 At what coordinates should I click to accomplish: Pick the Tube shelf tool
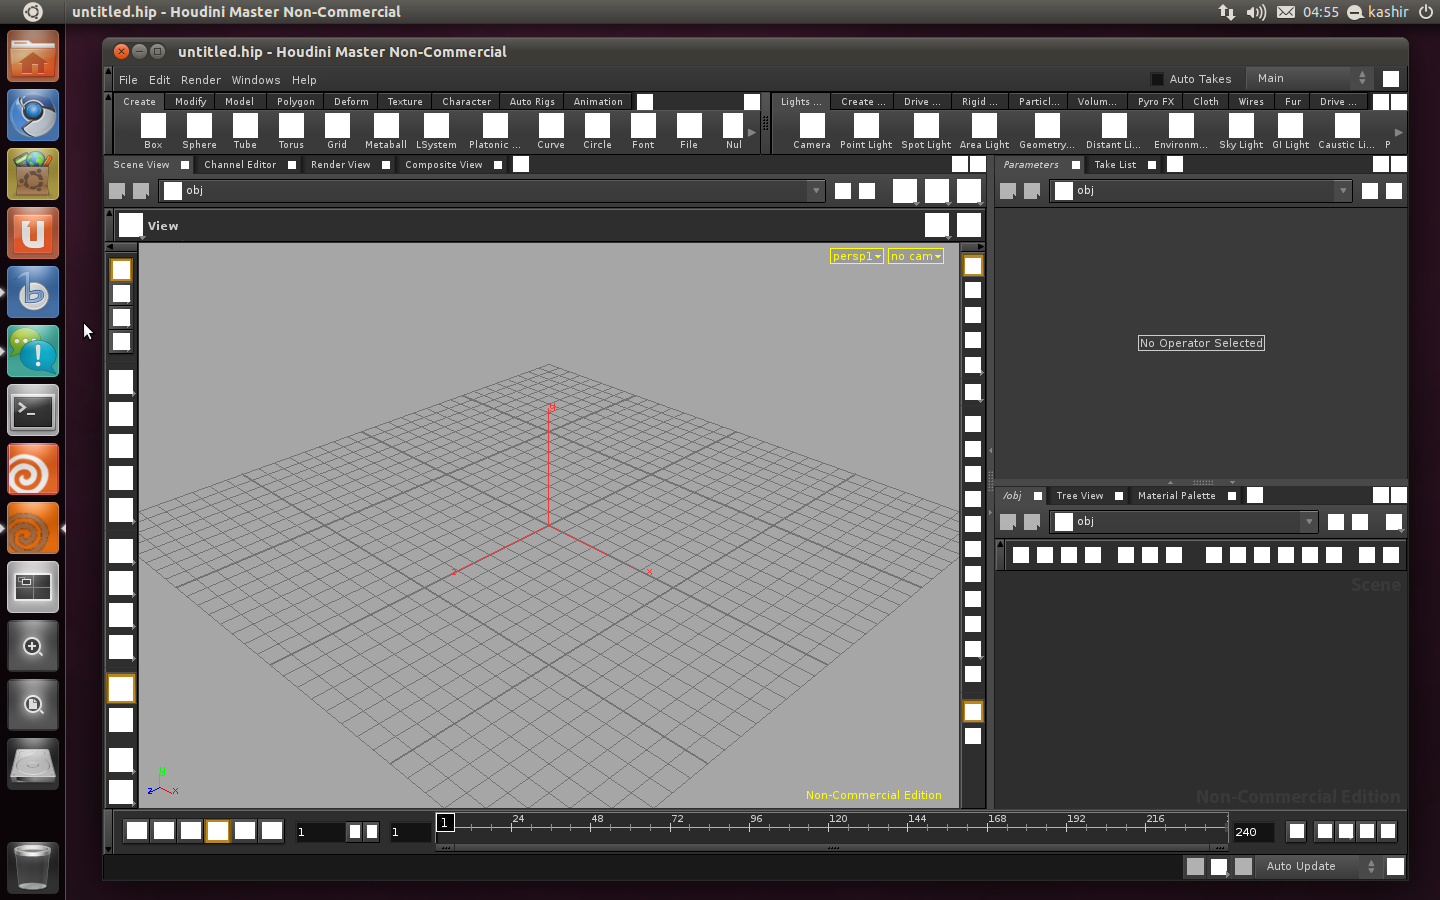click(245, 131)
